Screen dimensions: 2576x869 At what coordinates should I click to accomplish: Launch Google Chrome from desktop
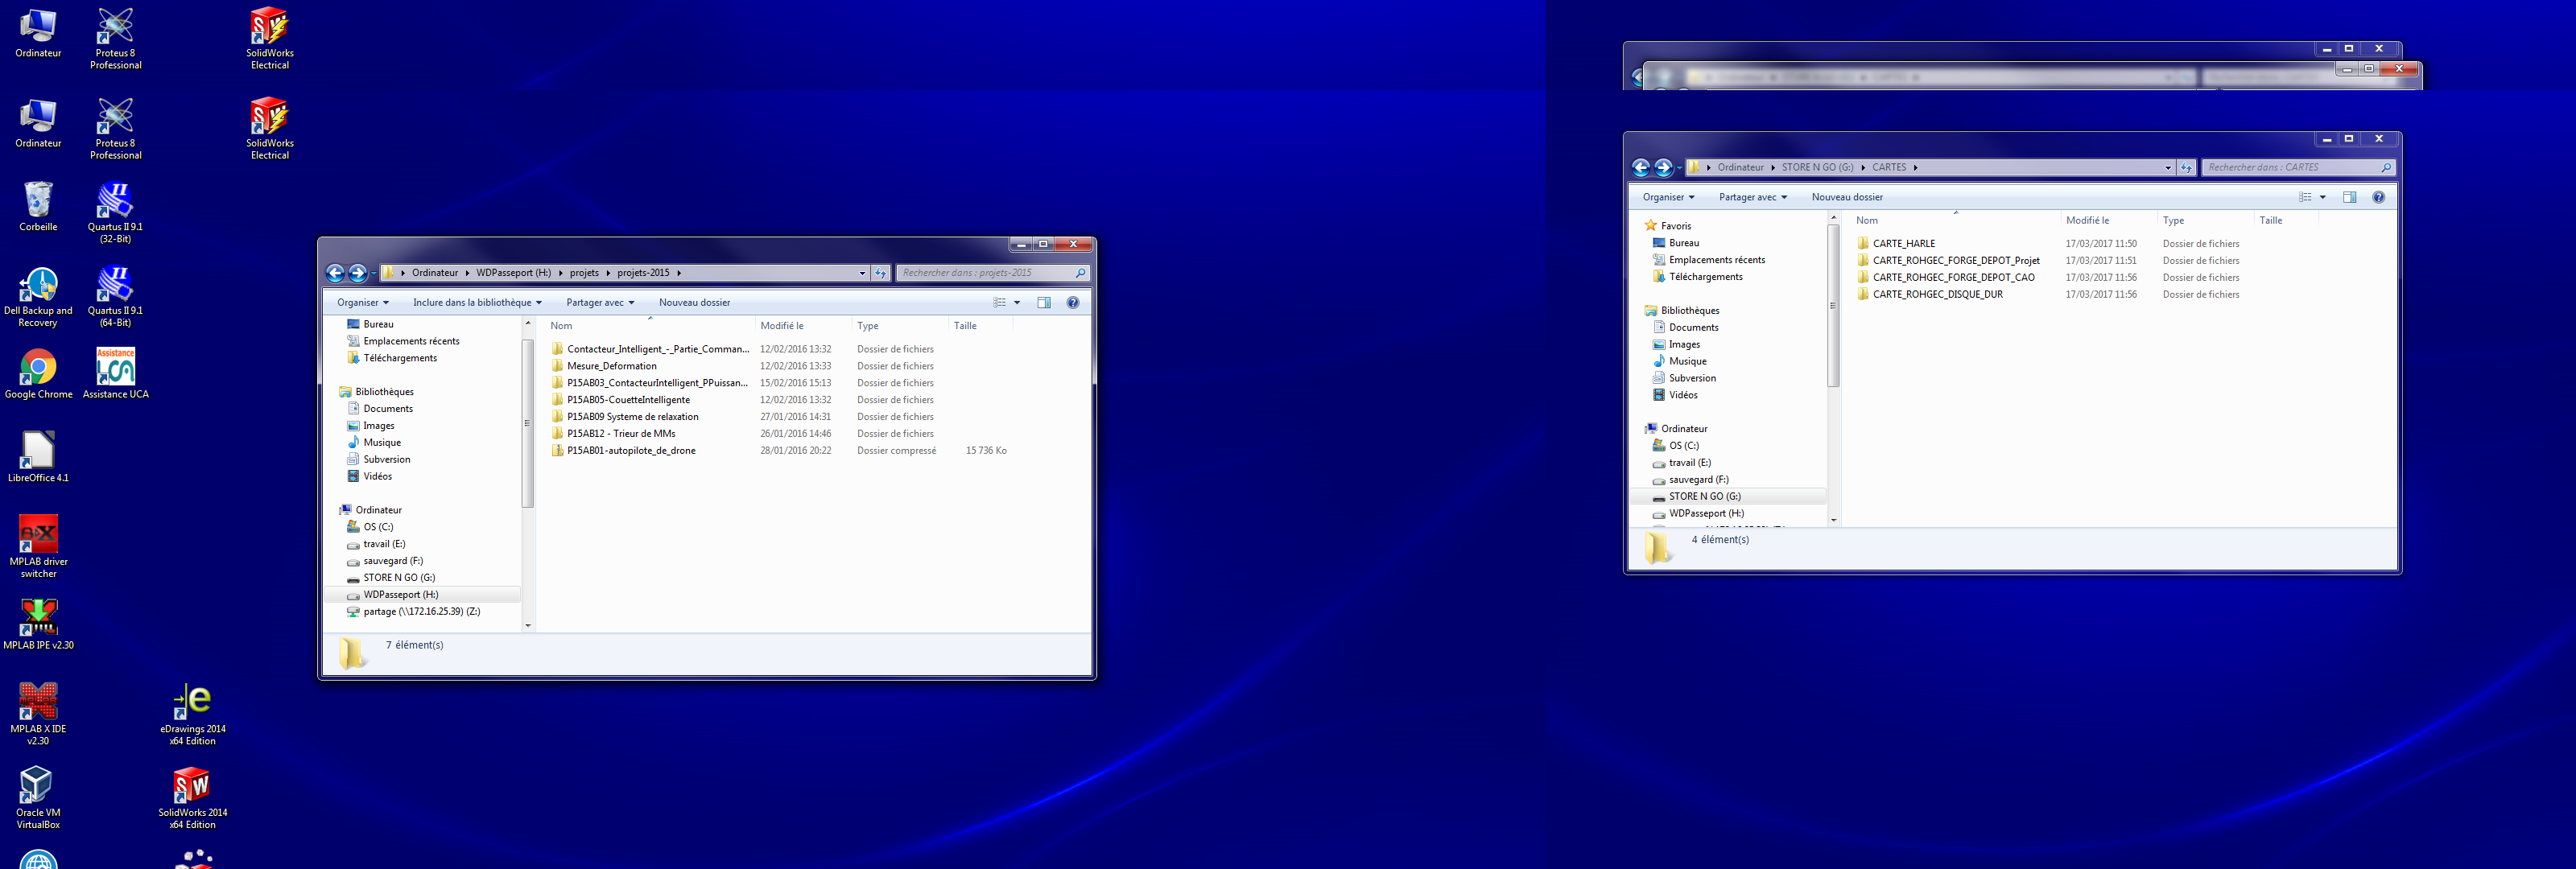pos(38,375)
